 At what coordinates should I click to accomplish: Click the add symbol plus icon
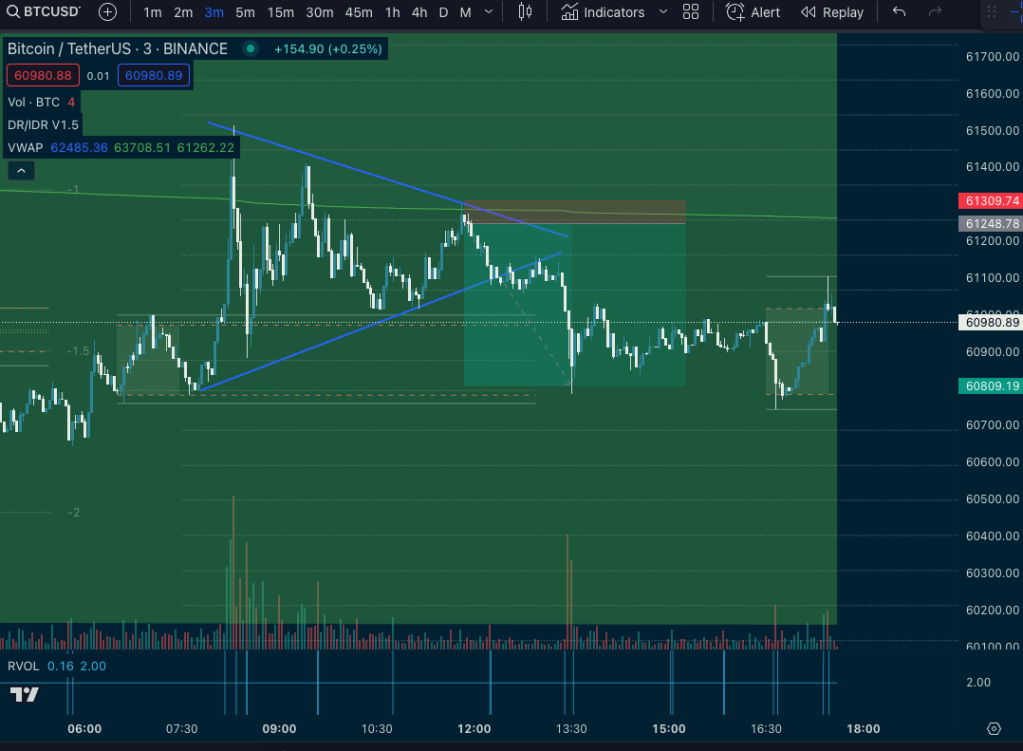(x=108, y=12)
